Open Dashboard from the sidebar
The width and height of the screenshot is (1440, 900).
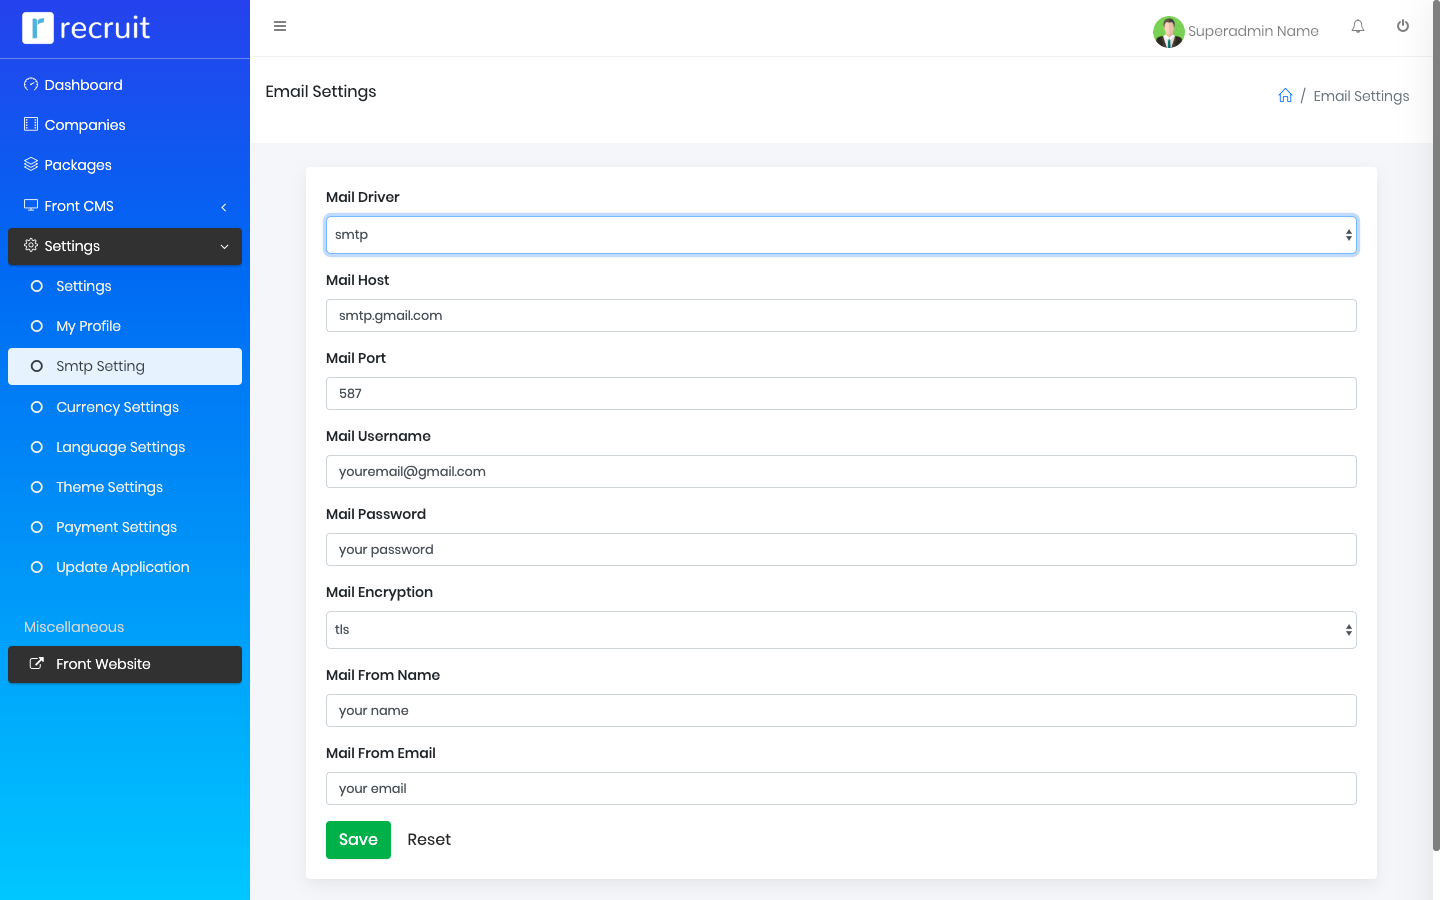point(83,85)
